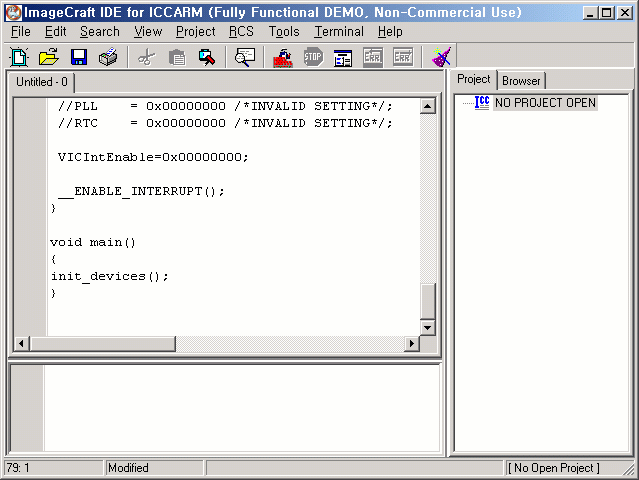Click editor horizontal scrollbar right arrow
The image size is (639, 480).
coord(412,344)
